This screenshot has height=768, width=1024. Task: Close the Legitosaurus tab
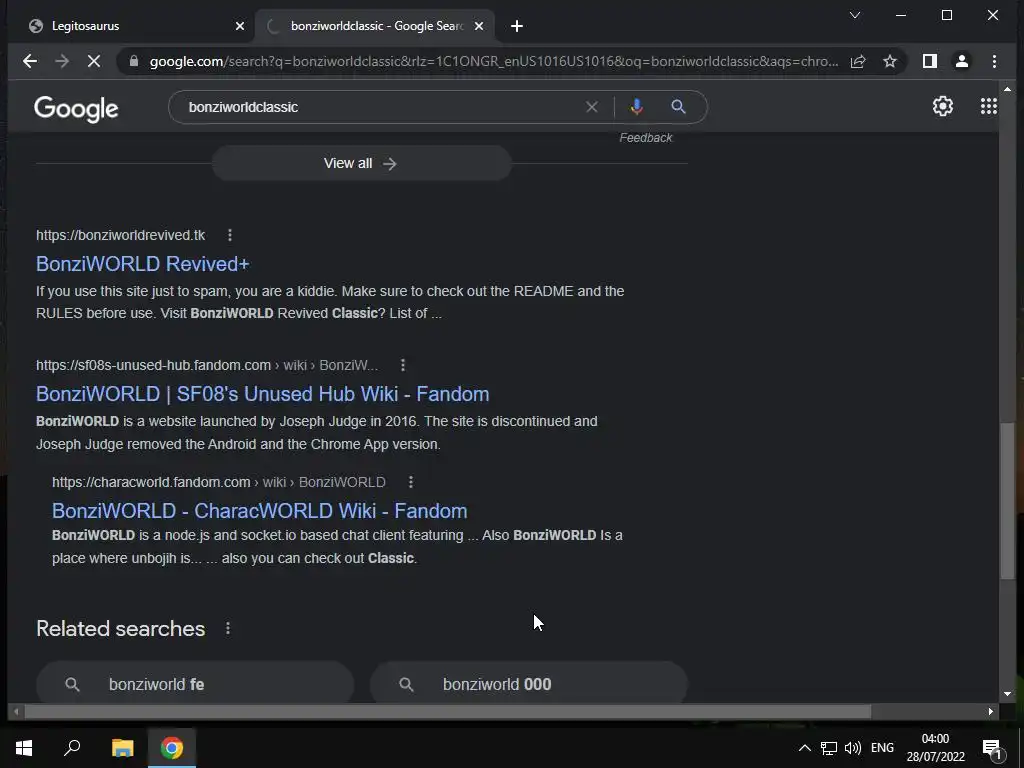[240, 26]
